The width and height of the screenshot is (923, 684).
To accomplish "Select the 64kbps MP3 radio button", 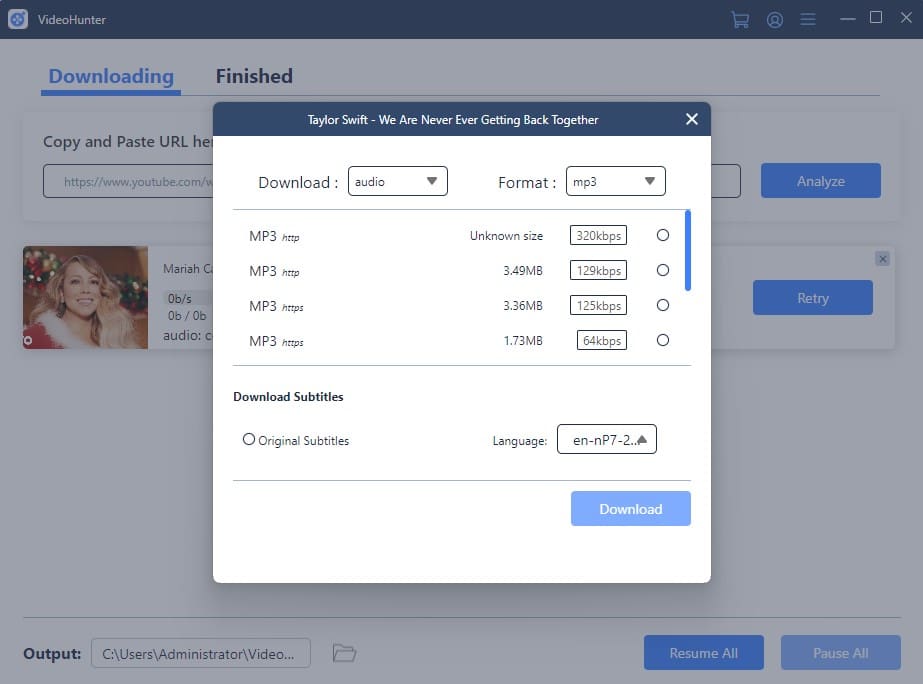I will 663,340.
